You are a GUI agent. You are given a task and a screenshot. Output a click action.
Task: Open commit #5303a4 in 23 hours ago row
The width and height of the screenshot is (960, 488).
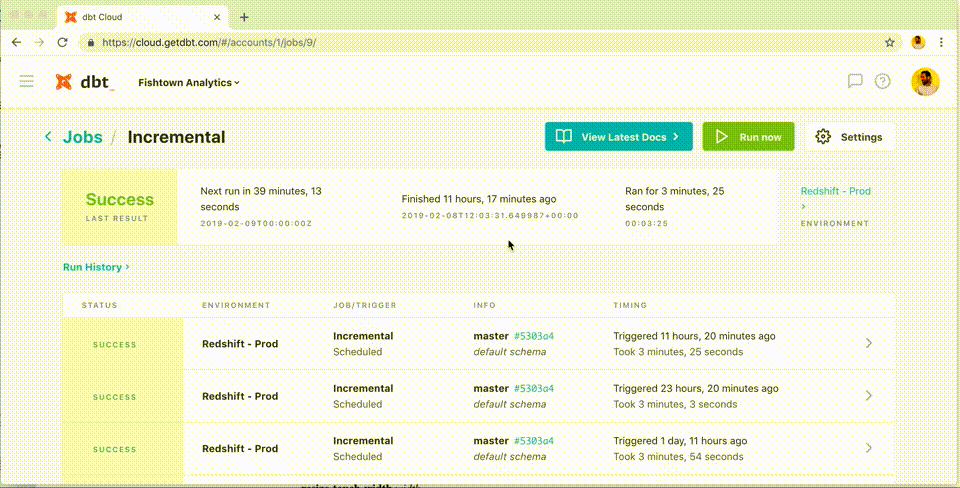[534, 388]
